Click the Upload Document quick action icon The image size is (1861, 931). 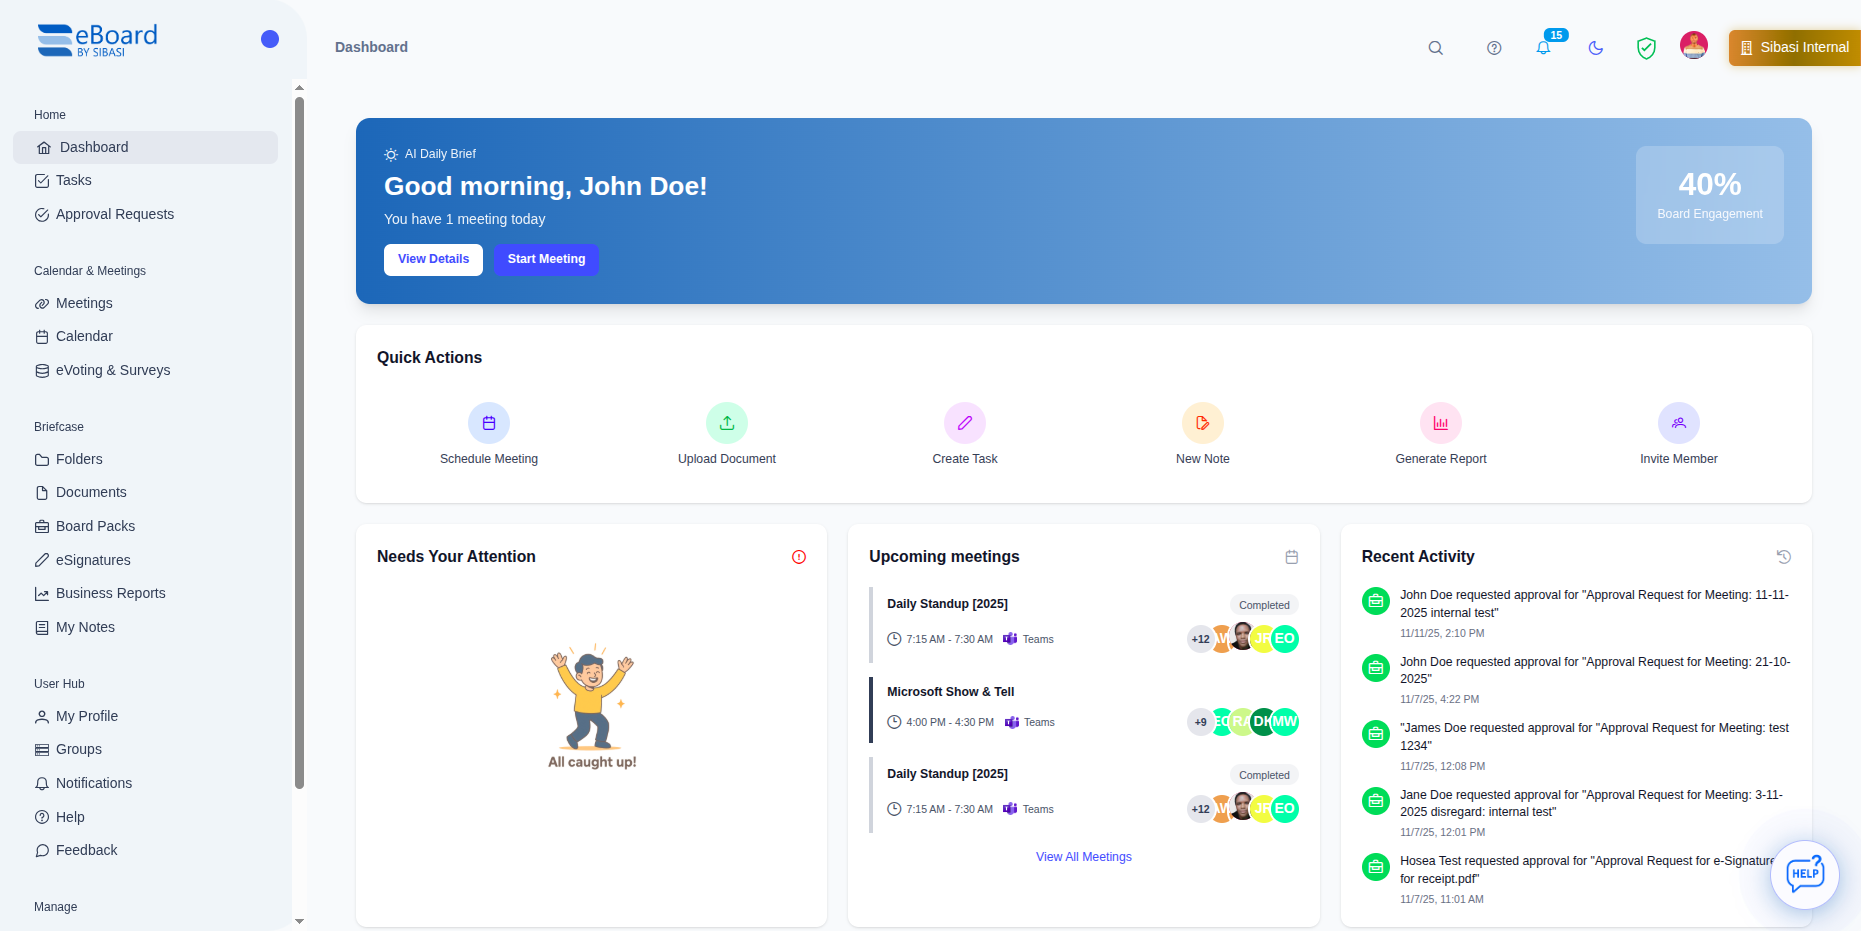click(x=727, y=423)
